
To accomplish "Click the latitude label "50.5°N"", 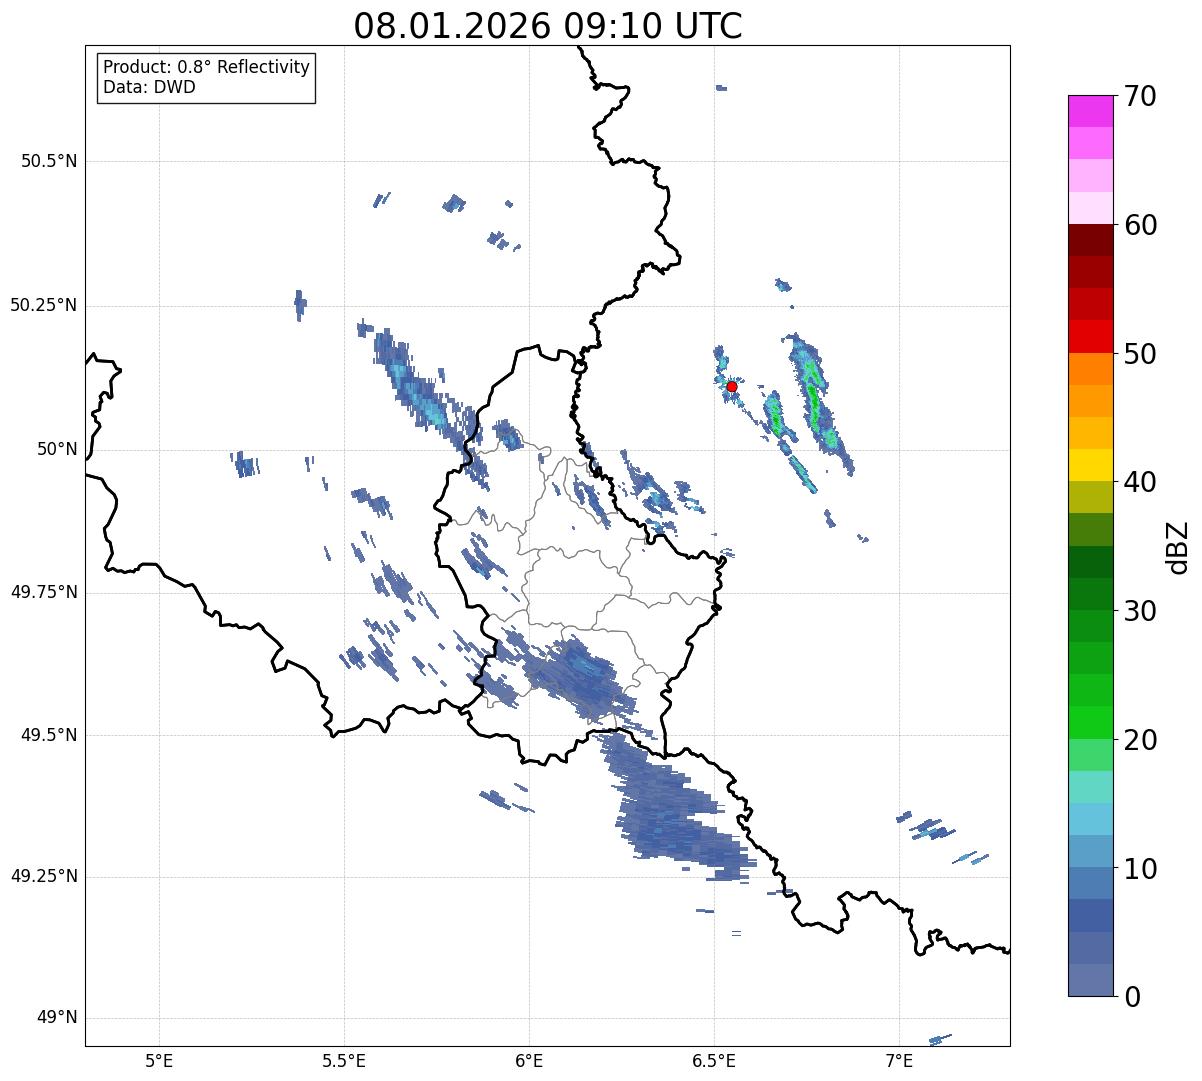I will tap(48, 161).
